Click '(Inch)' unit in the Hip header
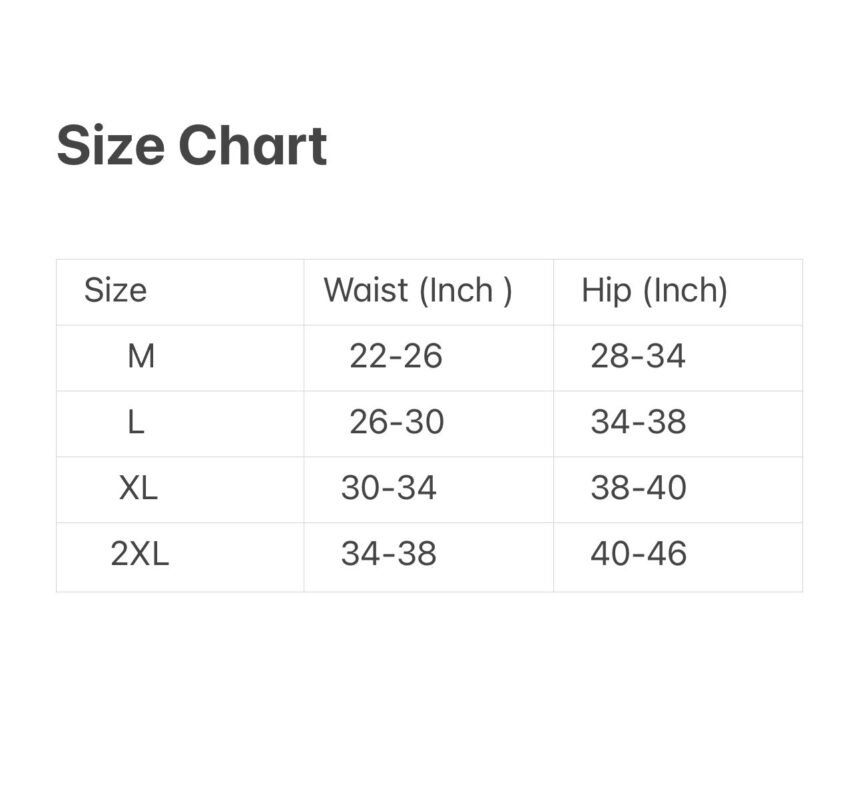This screenshot has height=800, width=859. click(685, 291)
